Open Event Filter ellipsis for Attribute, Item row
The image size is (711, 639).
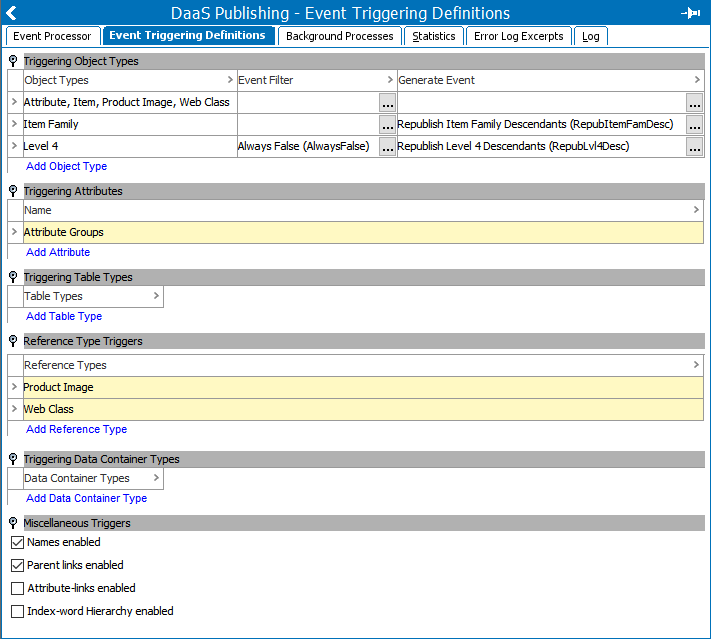tap(388, 103)
